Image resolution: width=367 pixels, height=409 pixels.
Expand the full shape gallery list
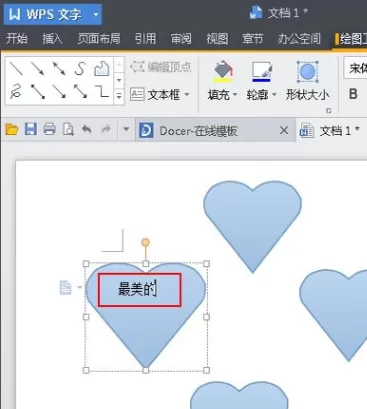(119, 96)
